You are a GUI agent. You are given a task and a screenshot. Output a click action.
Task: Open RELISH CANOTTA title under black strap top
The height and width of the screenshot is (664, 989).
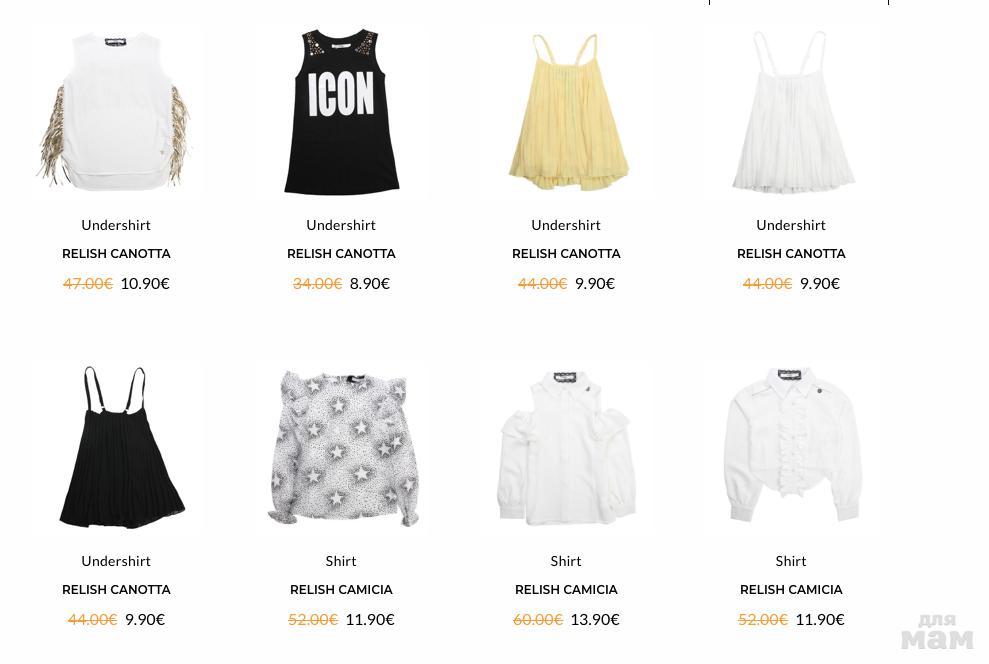pyautogui.click(x=116, y=590)
